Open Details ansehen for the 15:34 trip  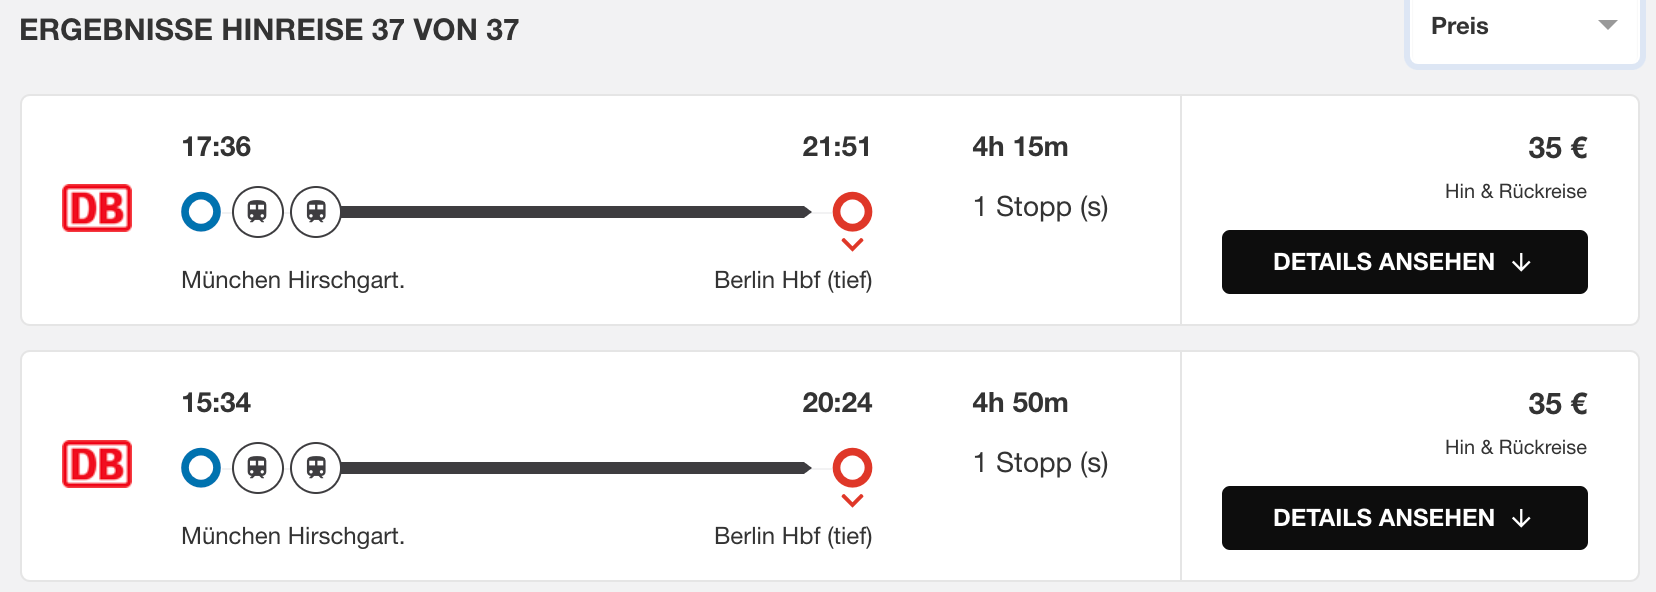coord(1405,518)
